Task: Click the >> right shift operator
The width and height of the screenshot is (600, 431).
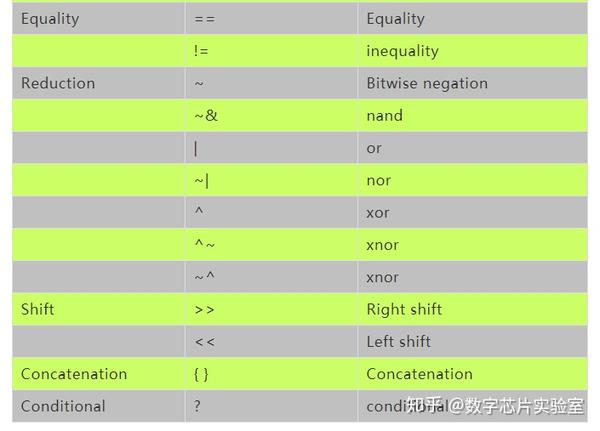Action: pyautogui.click(x=204, y=310)
